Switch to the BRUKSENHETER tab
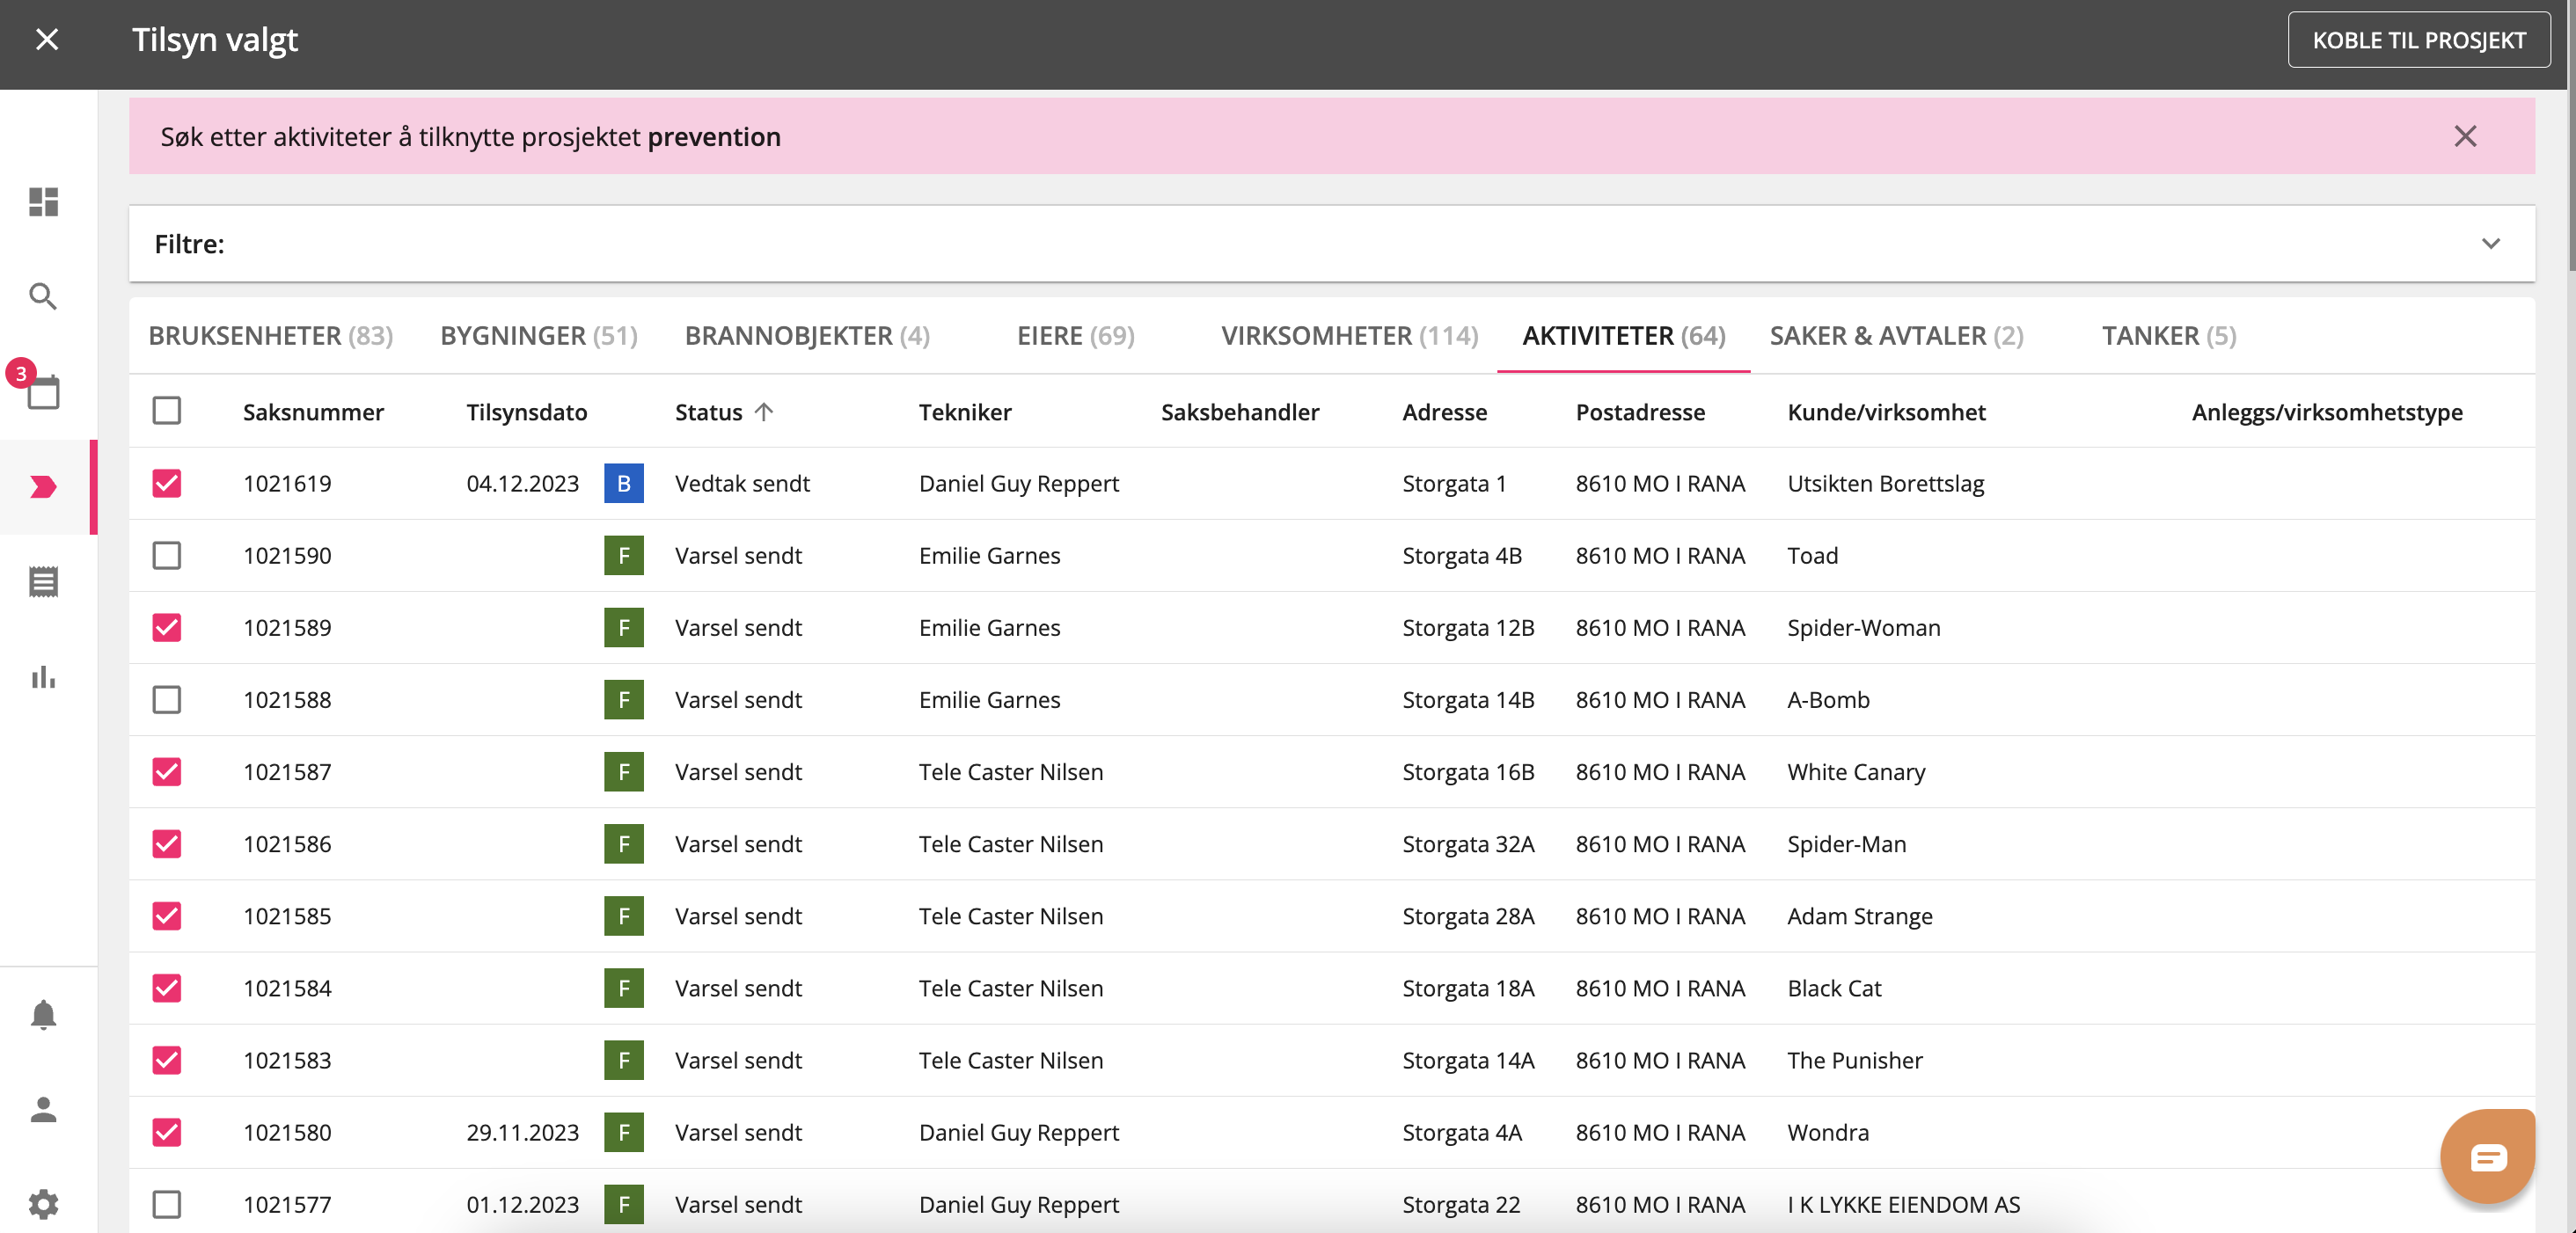 (x=271, y=336)
